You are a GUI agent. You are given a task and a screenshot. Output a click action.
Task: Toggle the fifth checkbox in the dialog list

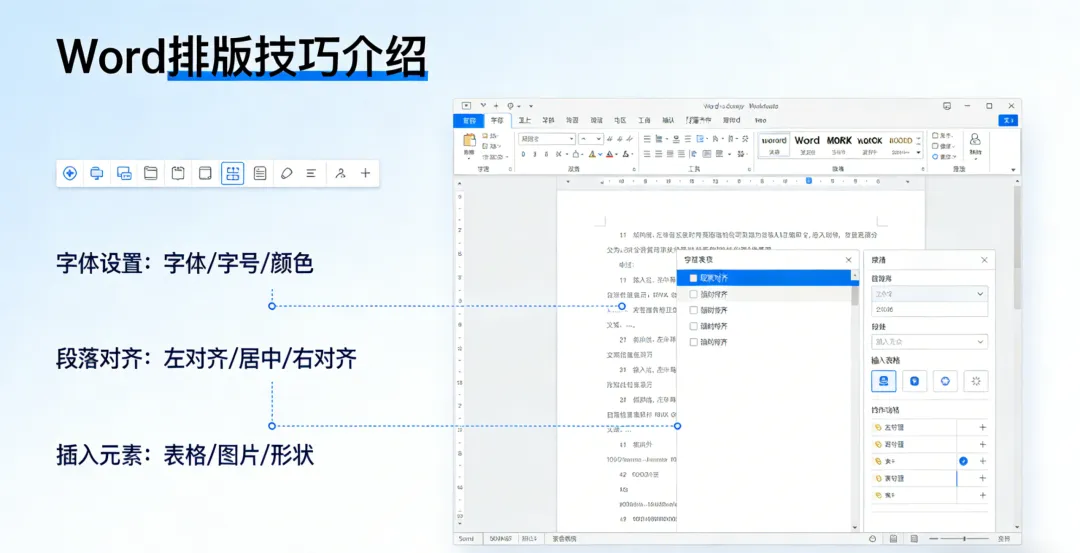(694, 342)
